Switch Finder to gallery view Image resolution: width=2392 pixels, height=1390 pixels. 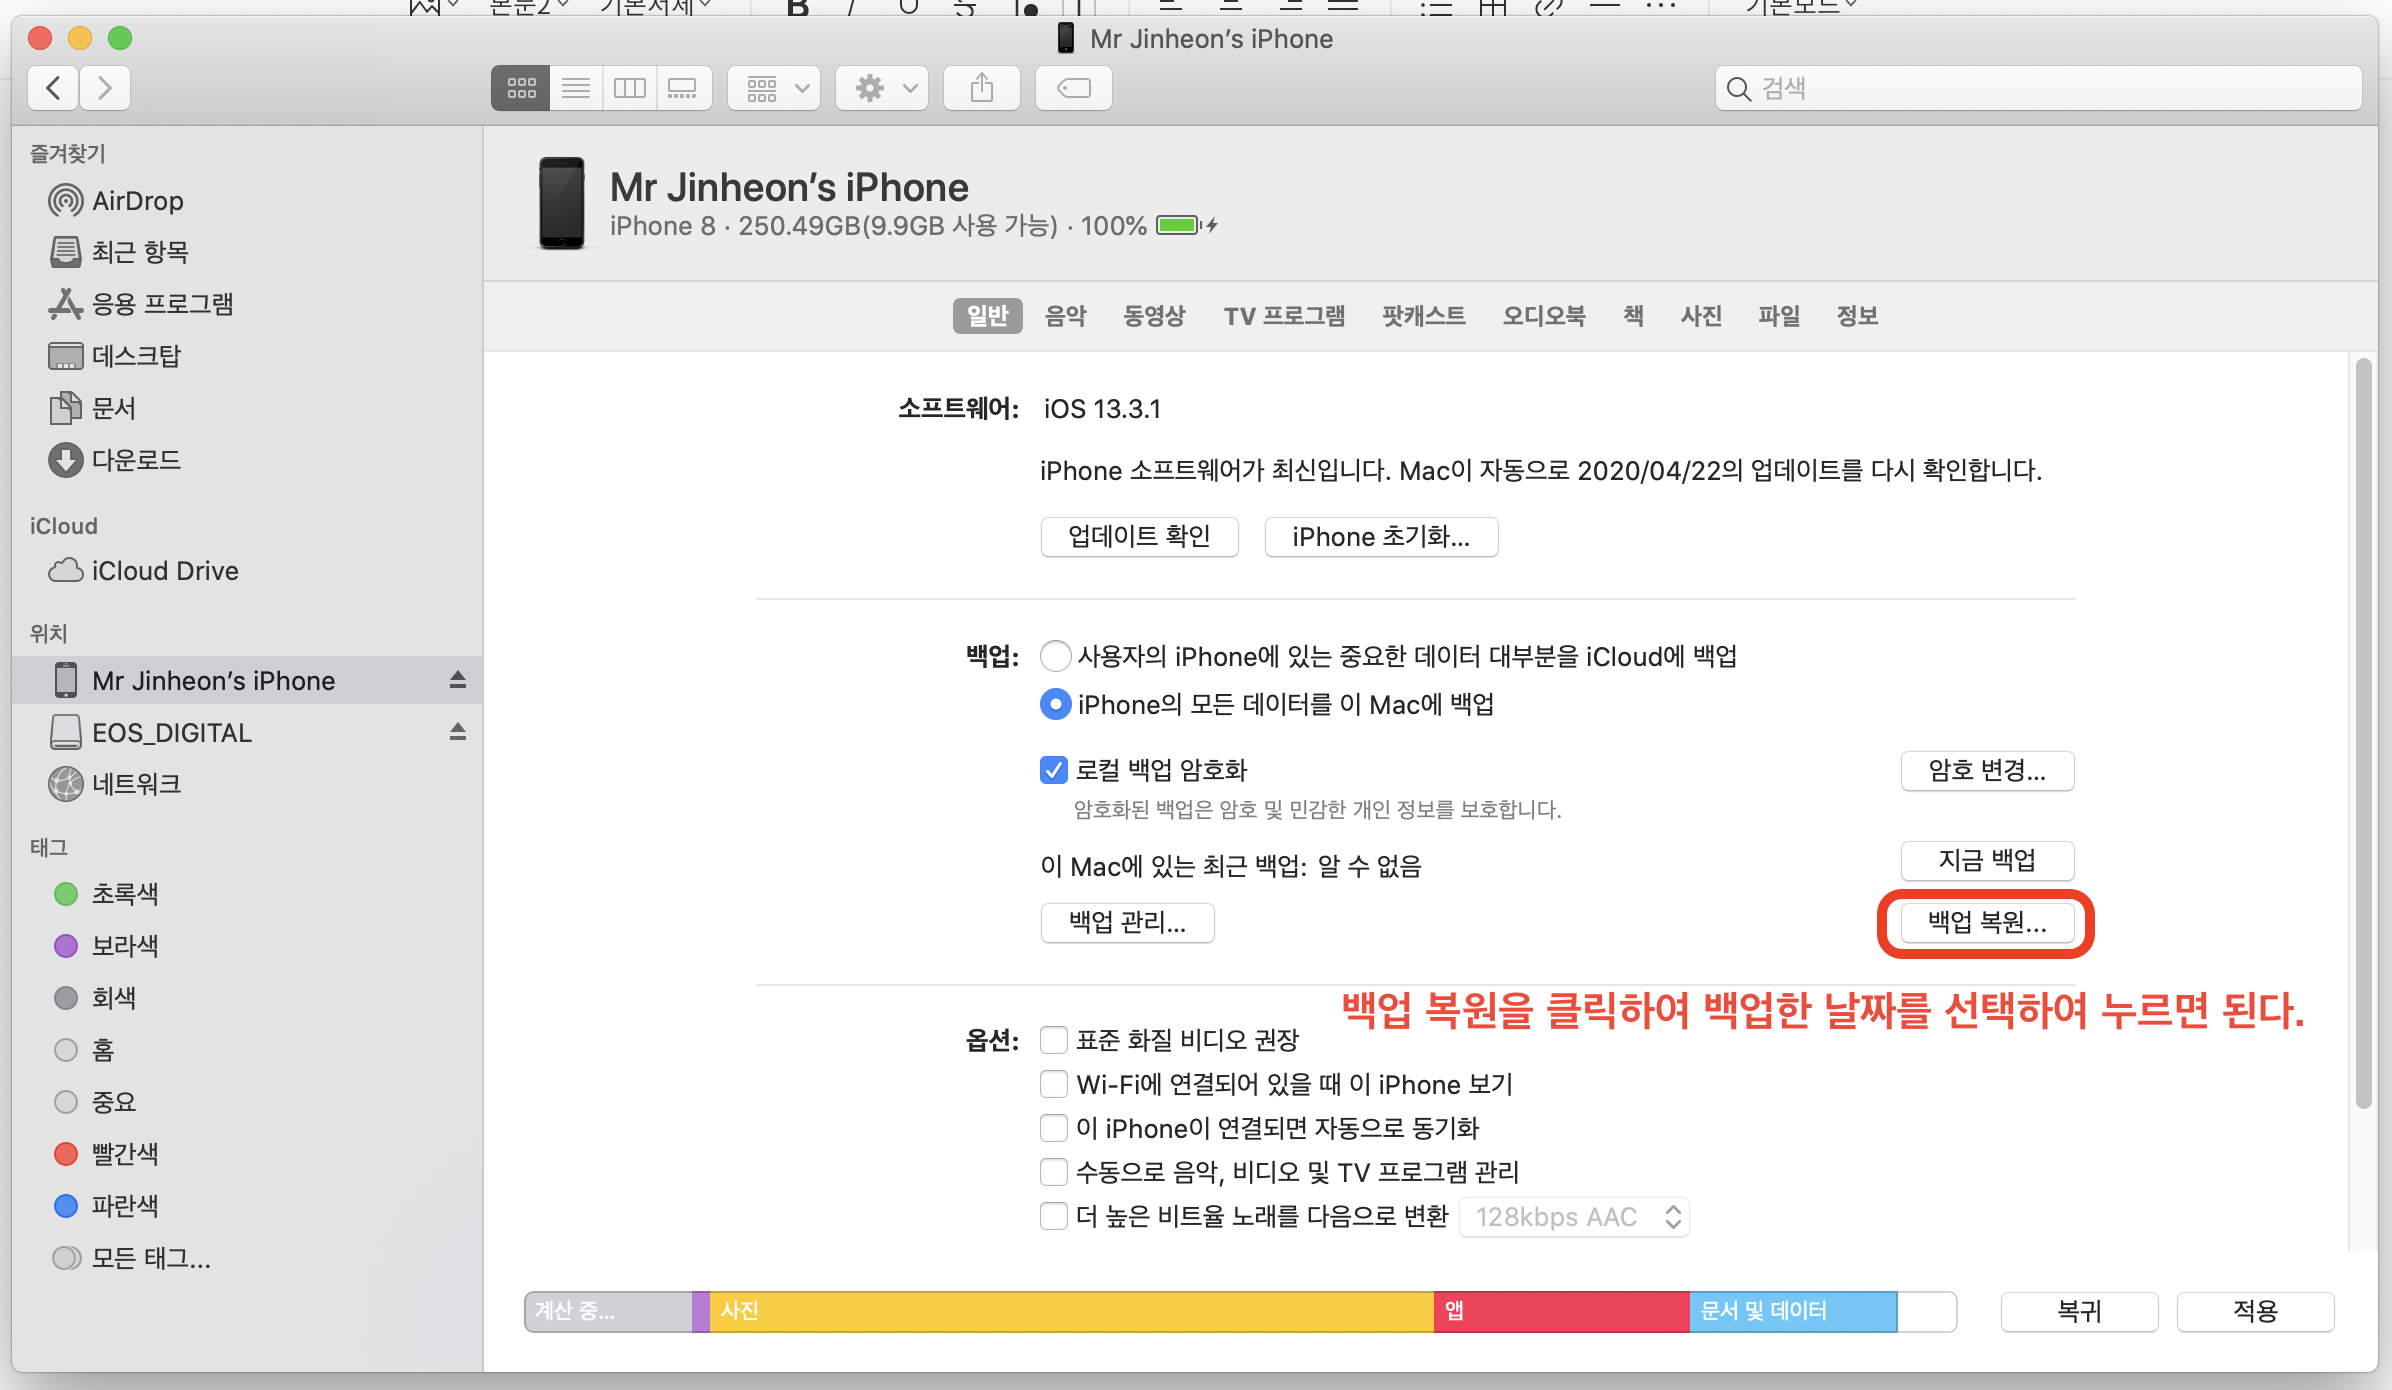(x=683, y=89)
